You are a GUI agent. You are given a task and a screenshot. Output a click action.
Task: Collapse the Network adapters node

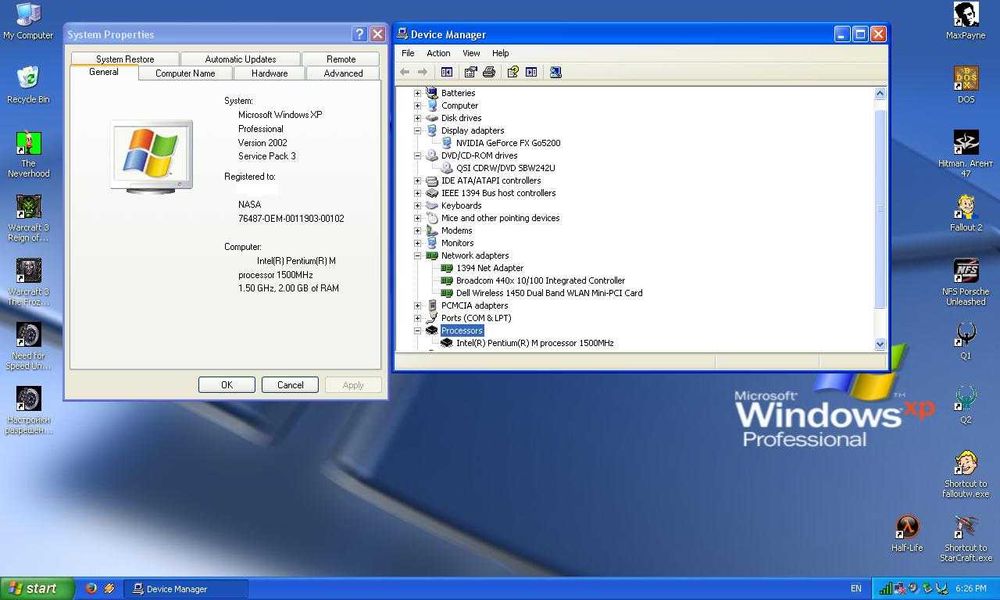click(417, 256)
